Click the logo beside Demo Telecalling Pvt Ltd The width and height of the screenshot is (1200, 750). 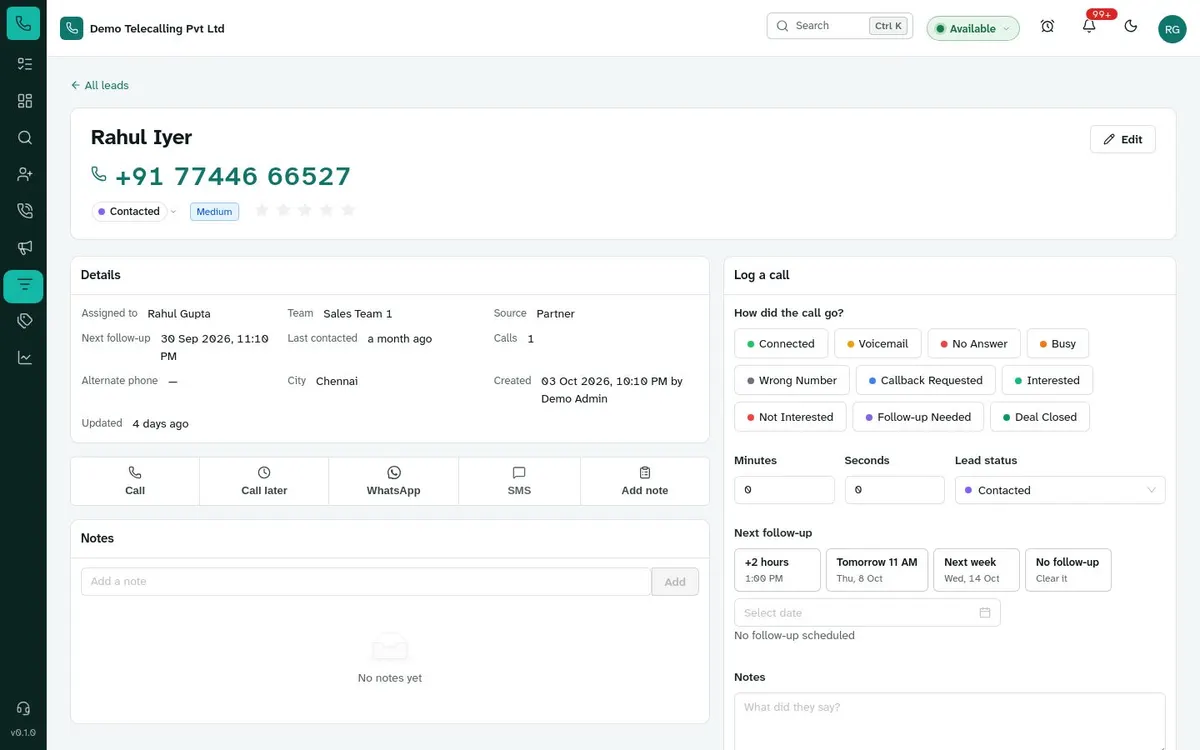pos(72,28)
